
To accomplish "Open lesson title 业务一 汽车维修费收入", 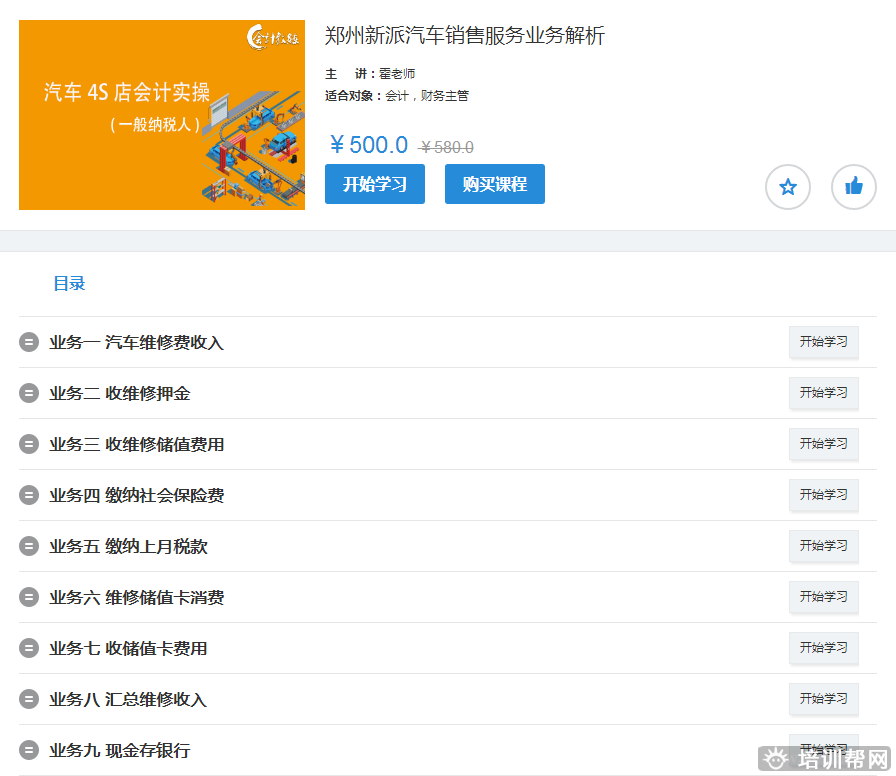I will pyautogui.click(x=137, y=342).
